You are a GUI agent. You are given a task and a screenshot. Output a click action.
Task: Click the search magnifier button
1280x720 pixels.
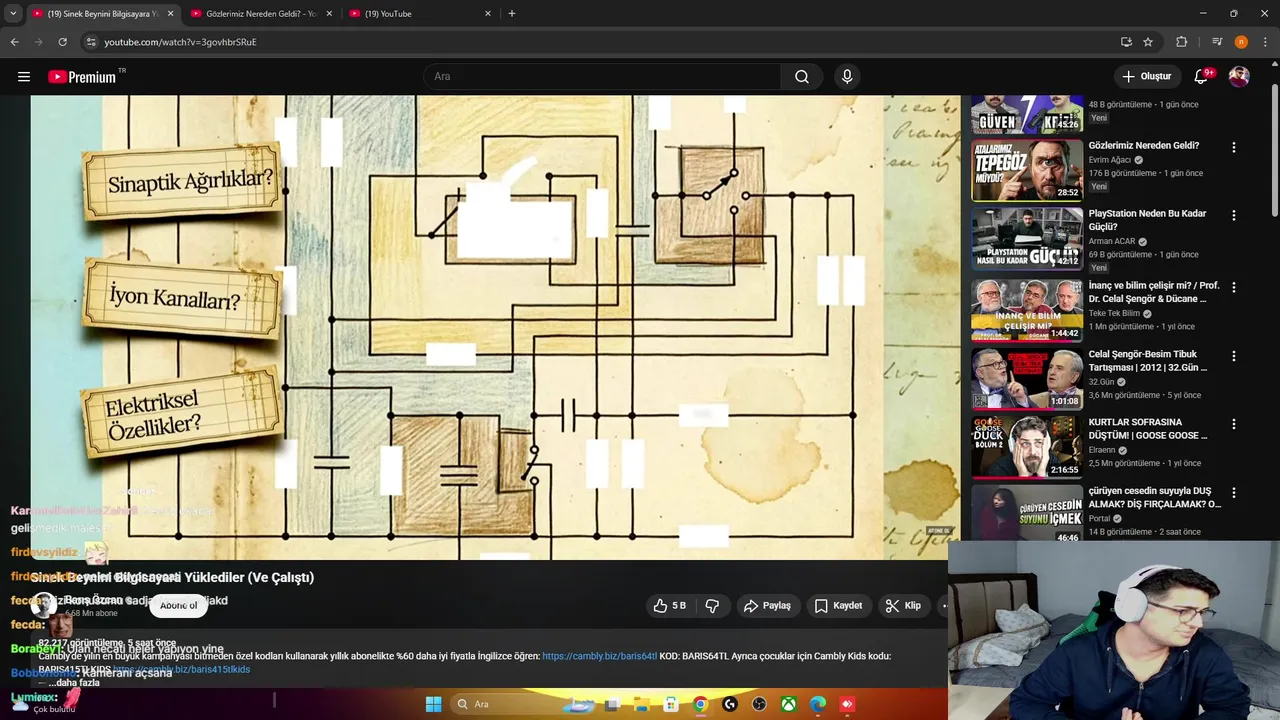802,77
